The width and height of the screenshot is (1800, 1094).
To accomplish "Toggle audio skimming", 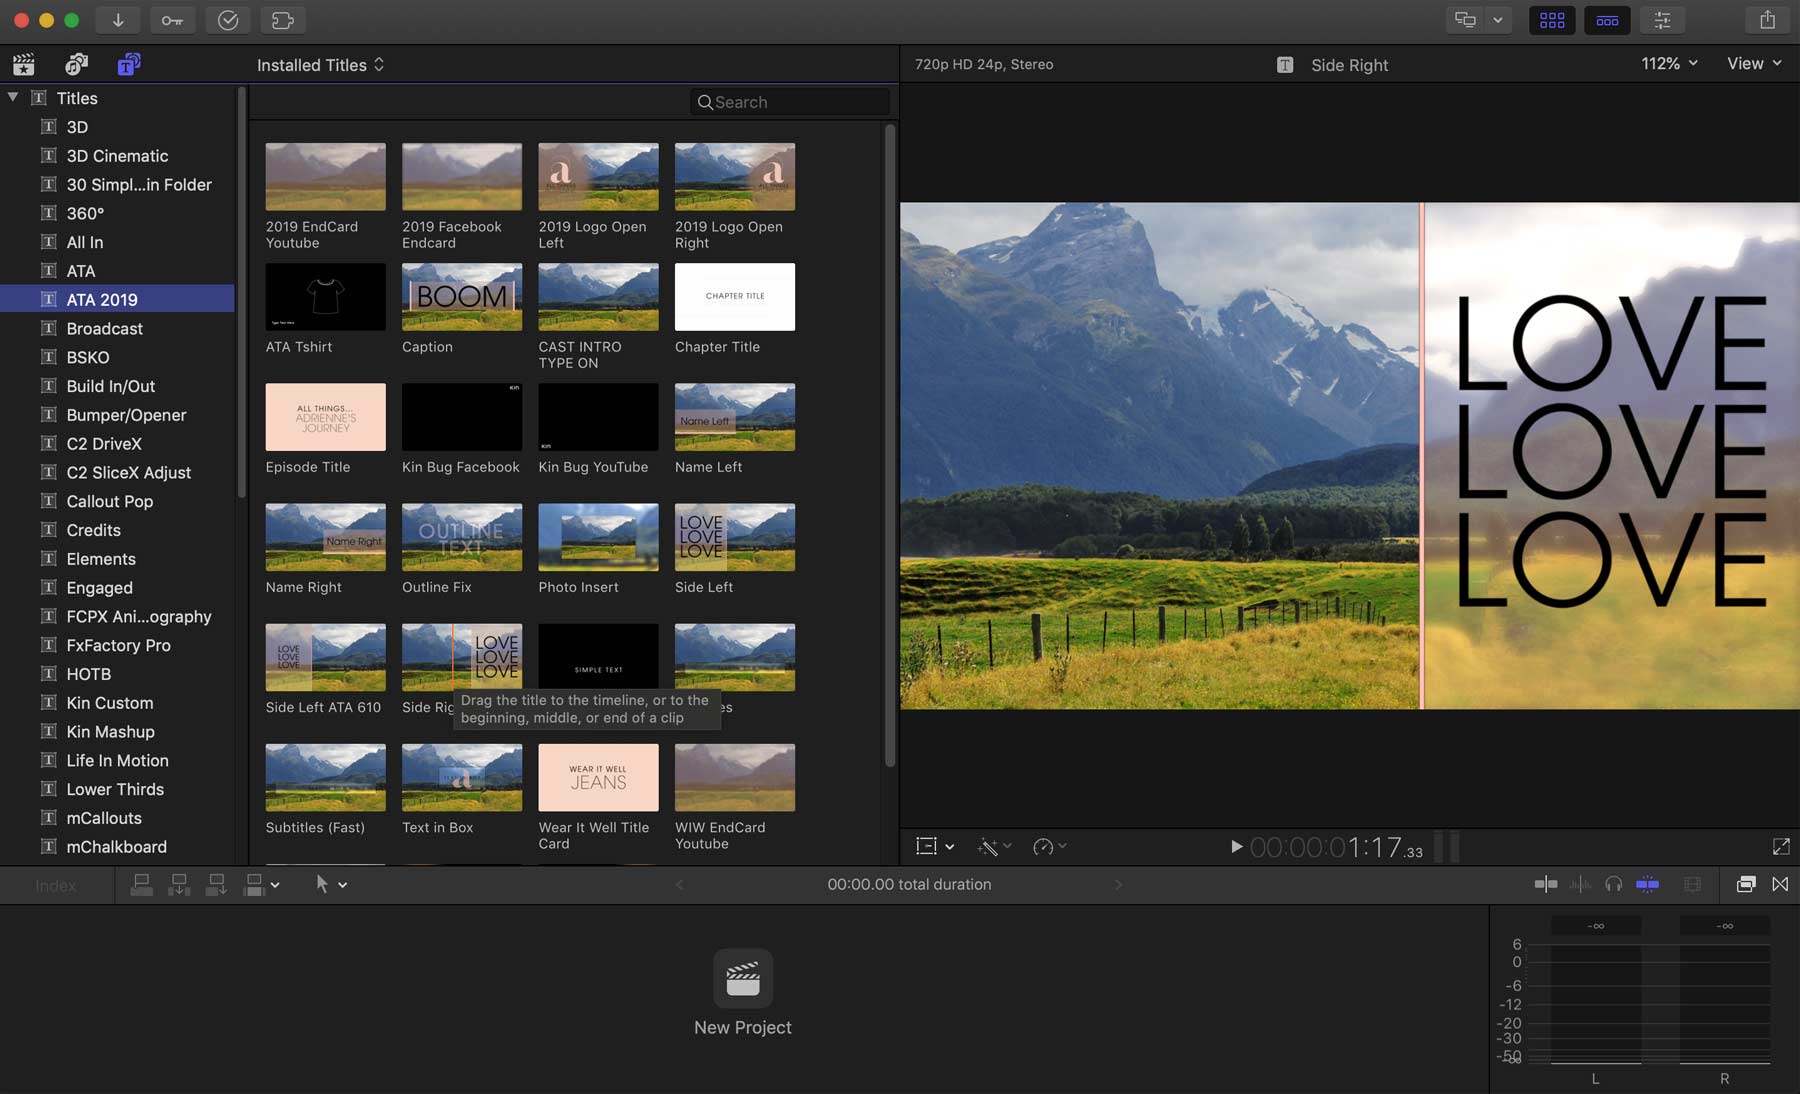I will point(1580,884).
